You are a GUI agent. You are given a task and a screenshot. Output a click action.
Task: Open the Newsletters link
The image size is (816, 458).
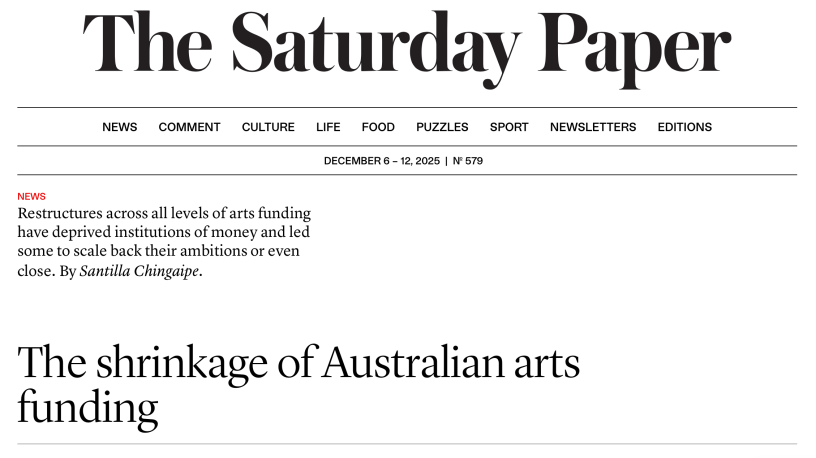click(593, 127)
